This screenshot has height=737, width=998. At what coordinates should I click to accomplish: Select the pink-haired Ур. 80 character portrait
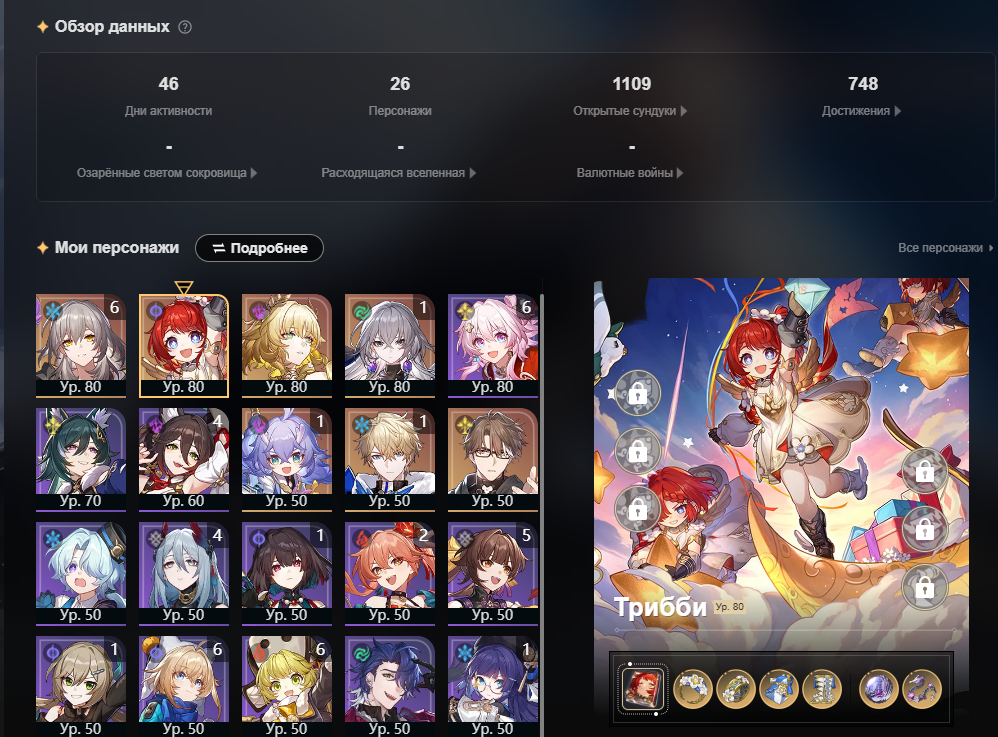coord(493,346)
